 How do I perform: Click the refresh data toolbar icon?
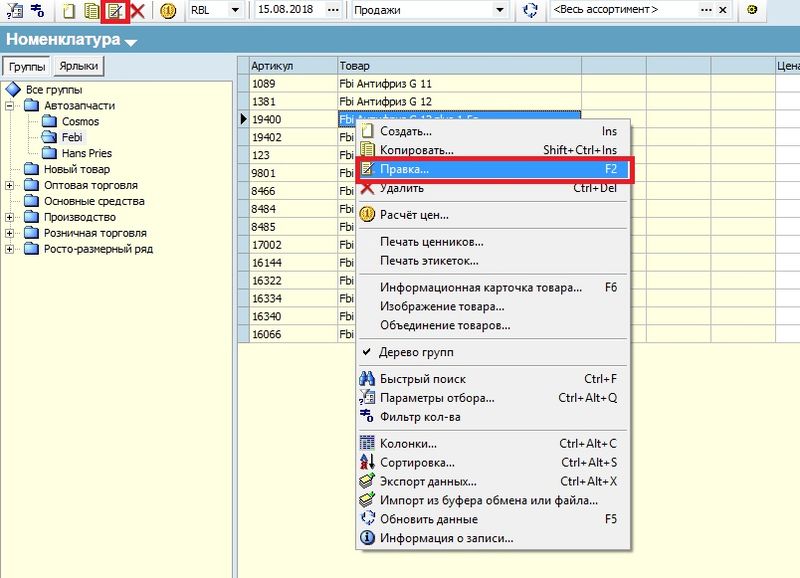(531, 10)
